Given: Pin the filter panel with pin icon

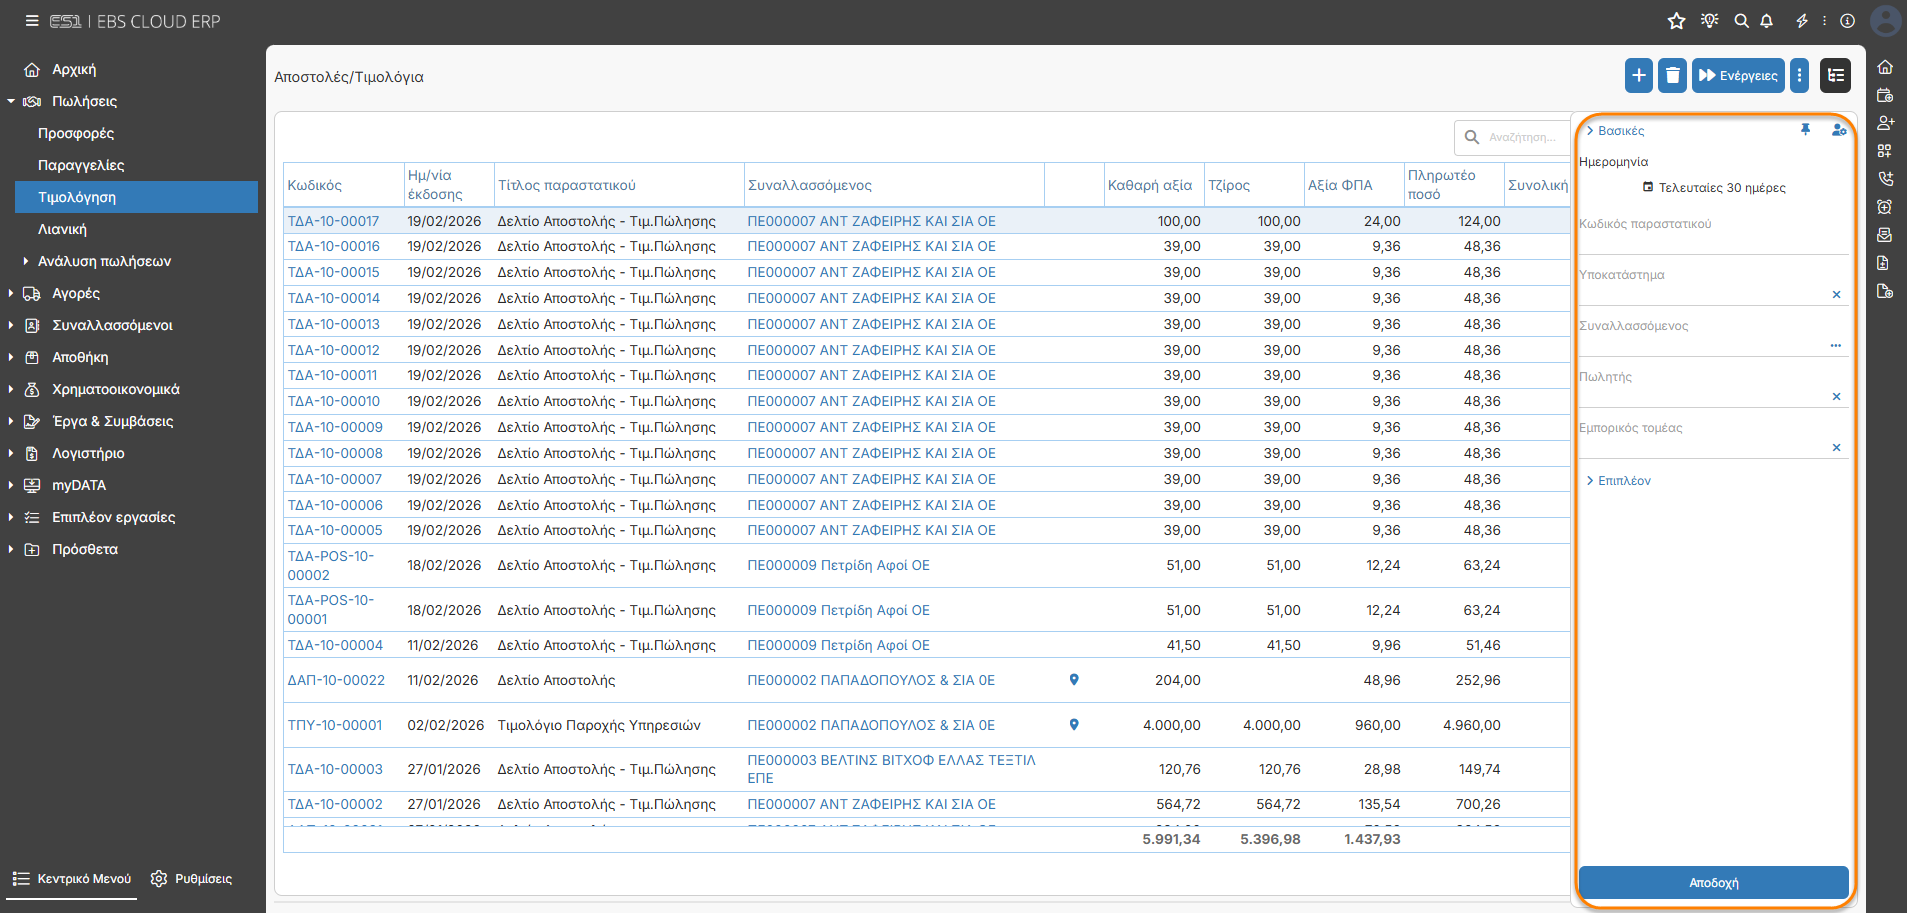Looking at the screenshot, I should tap(1806, 130).
